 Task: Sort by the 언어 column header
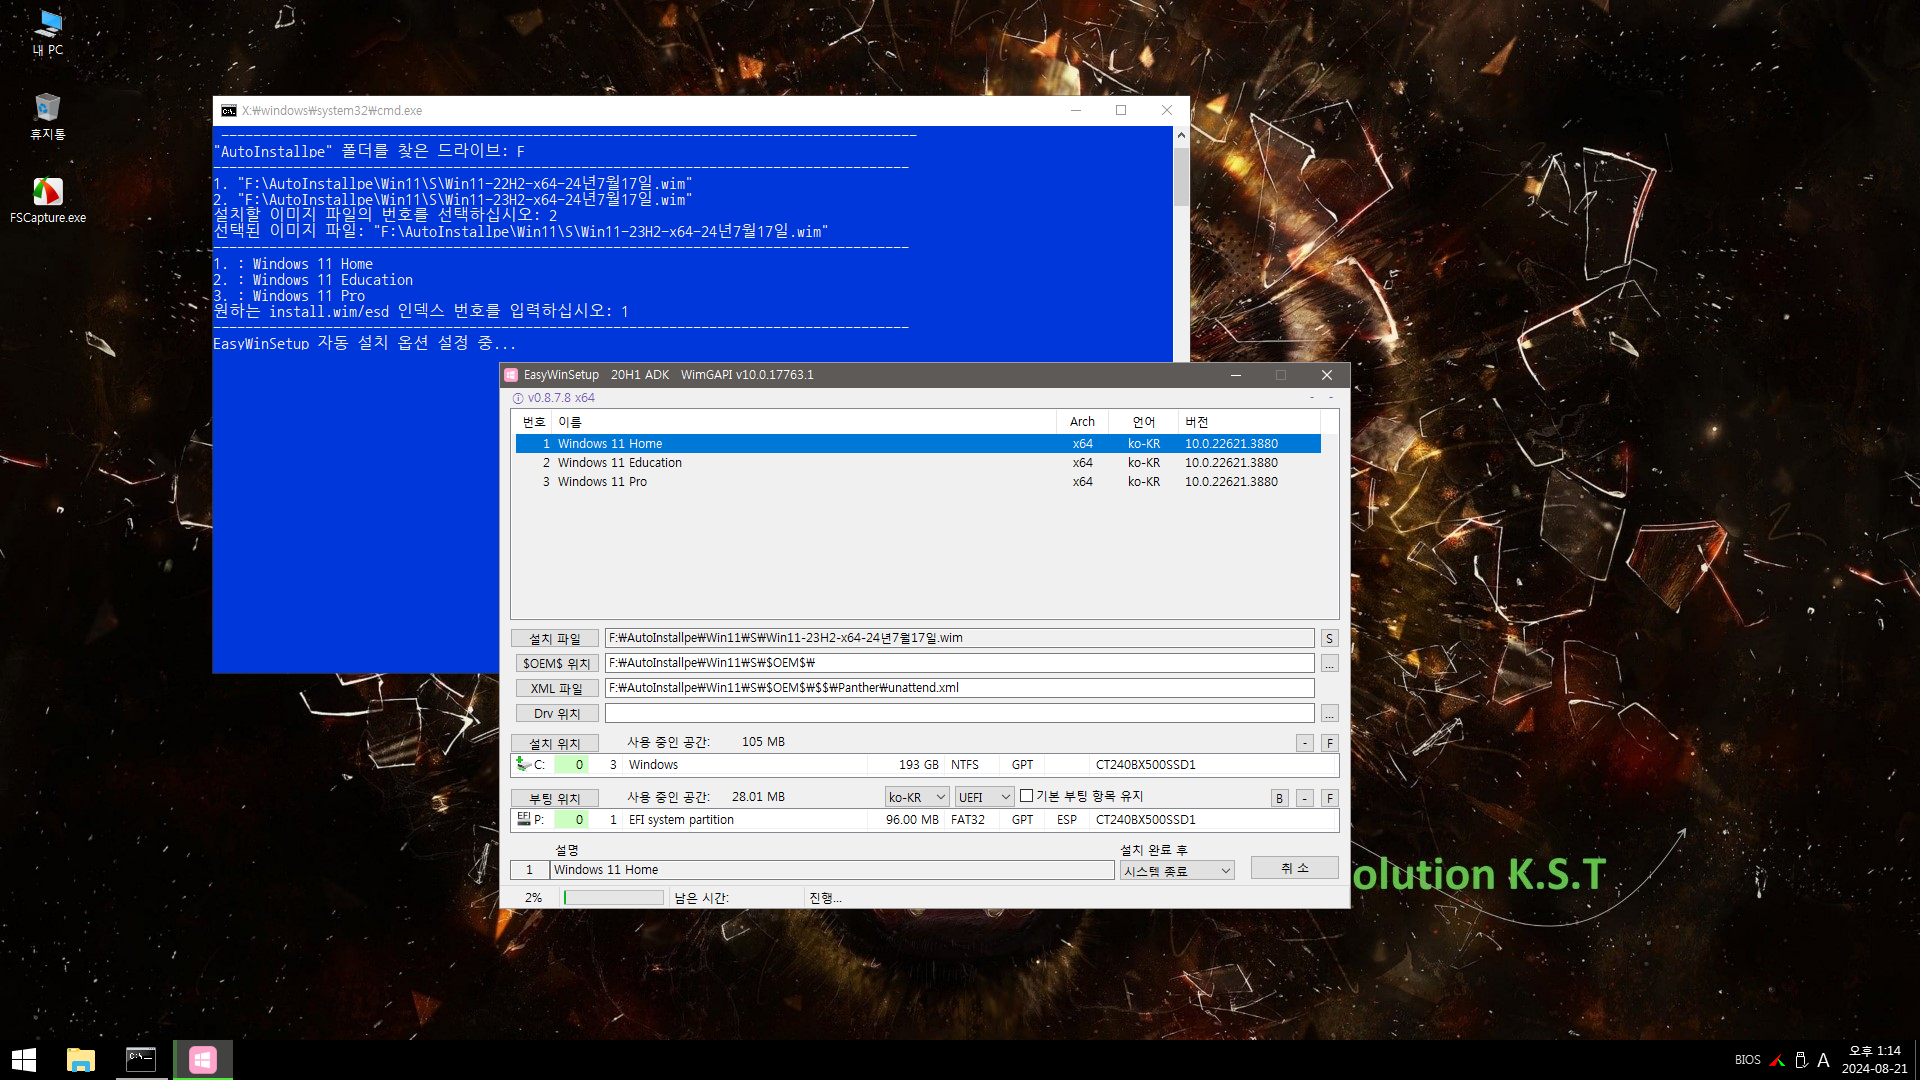coord(1144,422)
